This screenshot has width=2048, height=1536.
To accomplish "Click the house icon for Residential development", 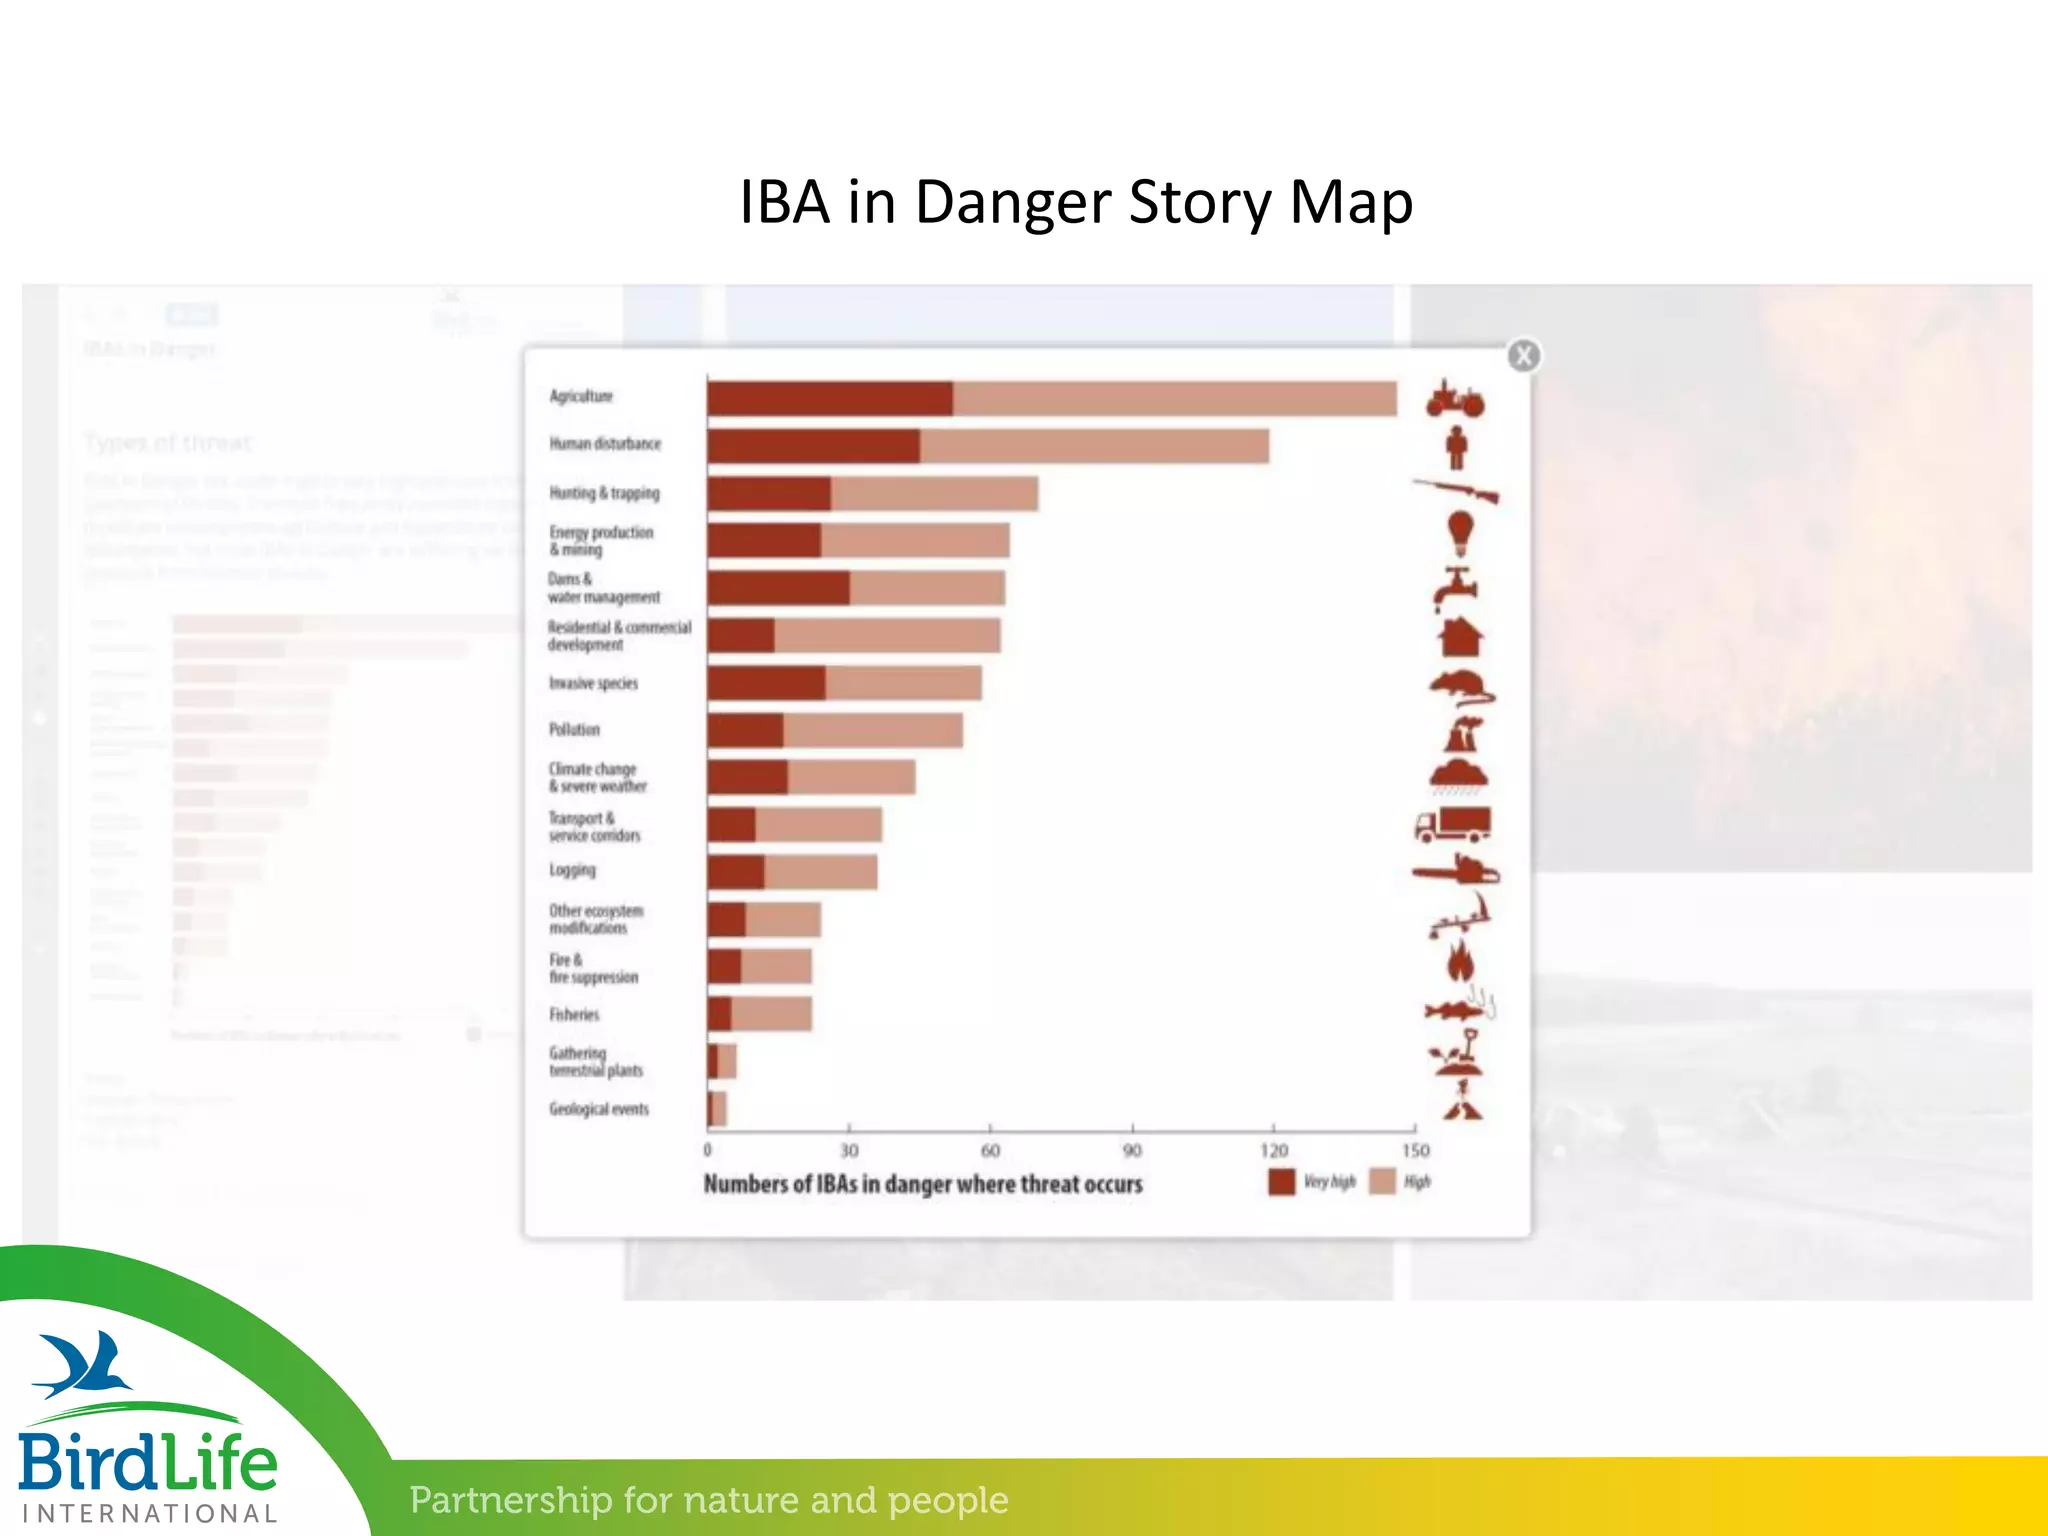I will 1460,636.
